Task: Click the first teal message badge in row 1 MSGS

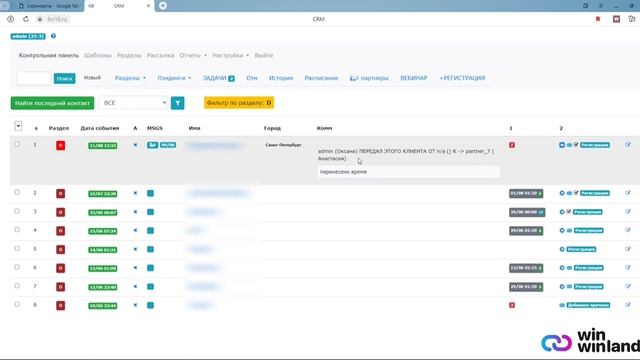Action: click(152, 145)
